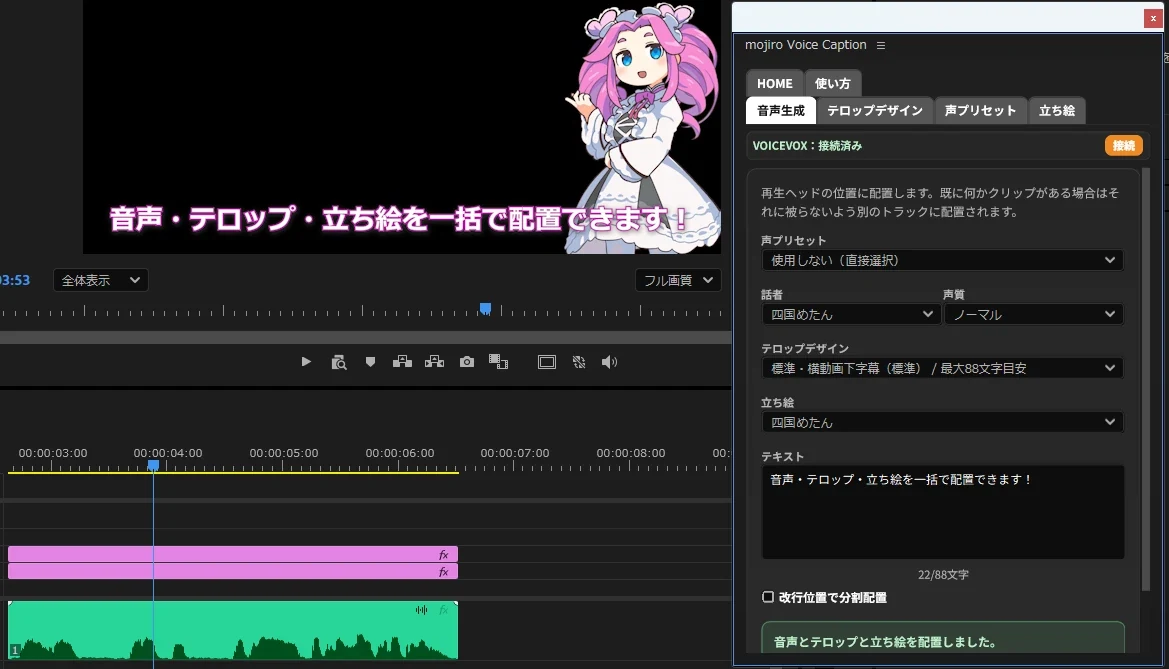1169x669 pixels.
Task: Click the 音声とテロップと立ち絵を配置しました message
Action: [x=885, y=641]
